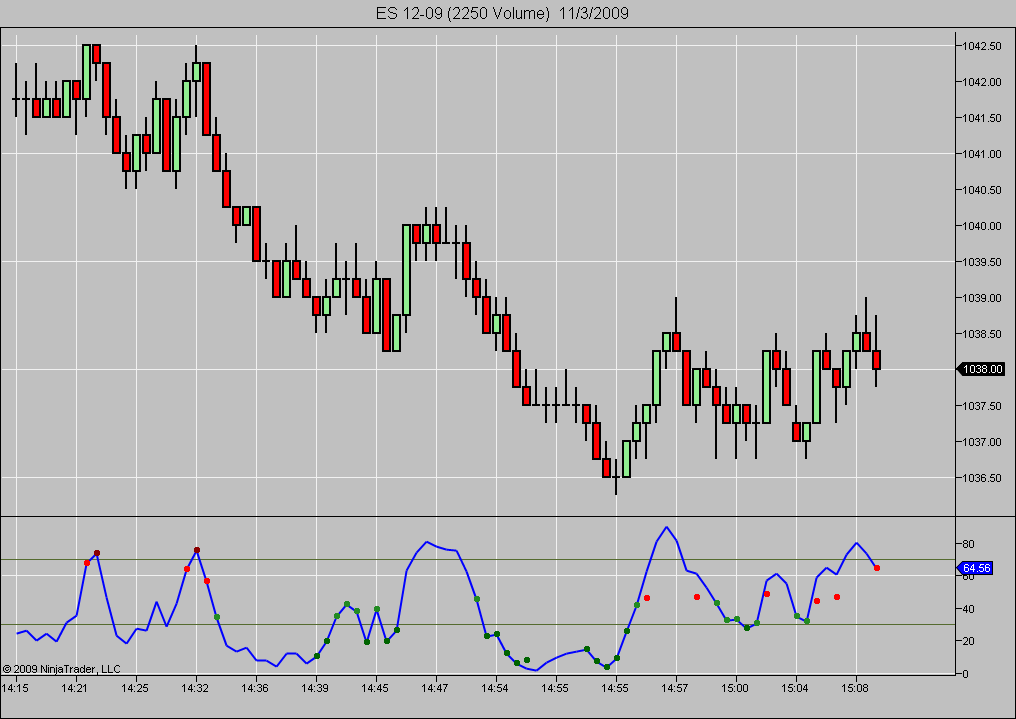Select the 1037.50 price axis label
This screenshot has width=1016, height=719.
click(982, 406)
